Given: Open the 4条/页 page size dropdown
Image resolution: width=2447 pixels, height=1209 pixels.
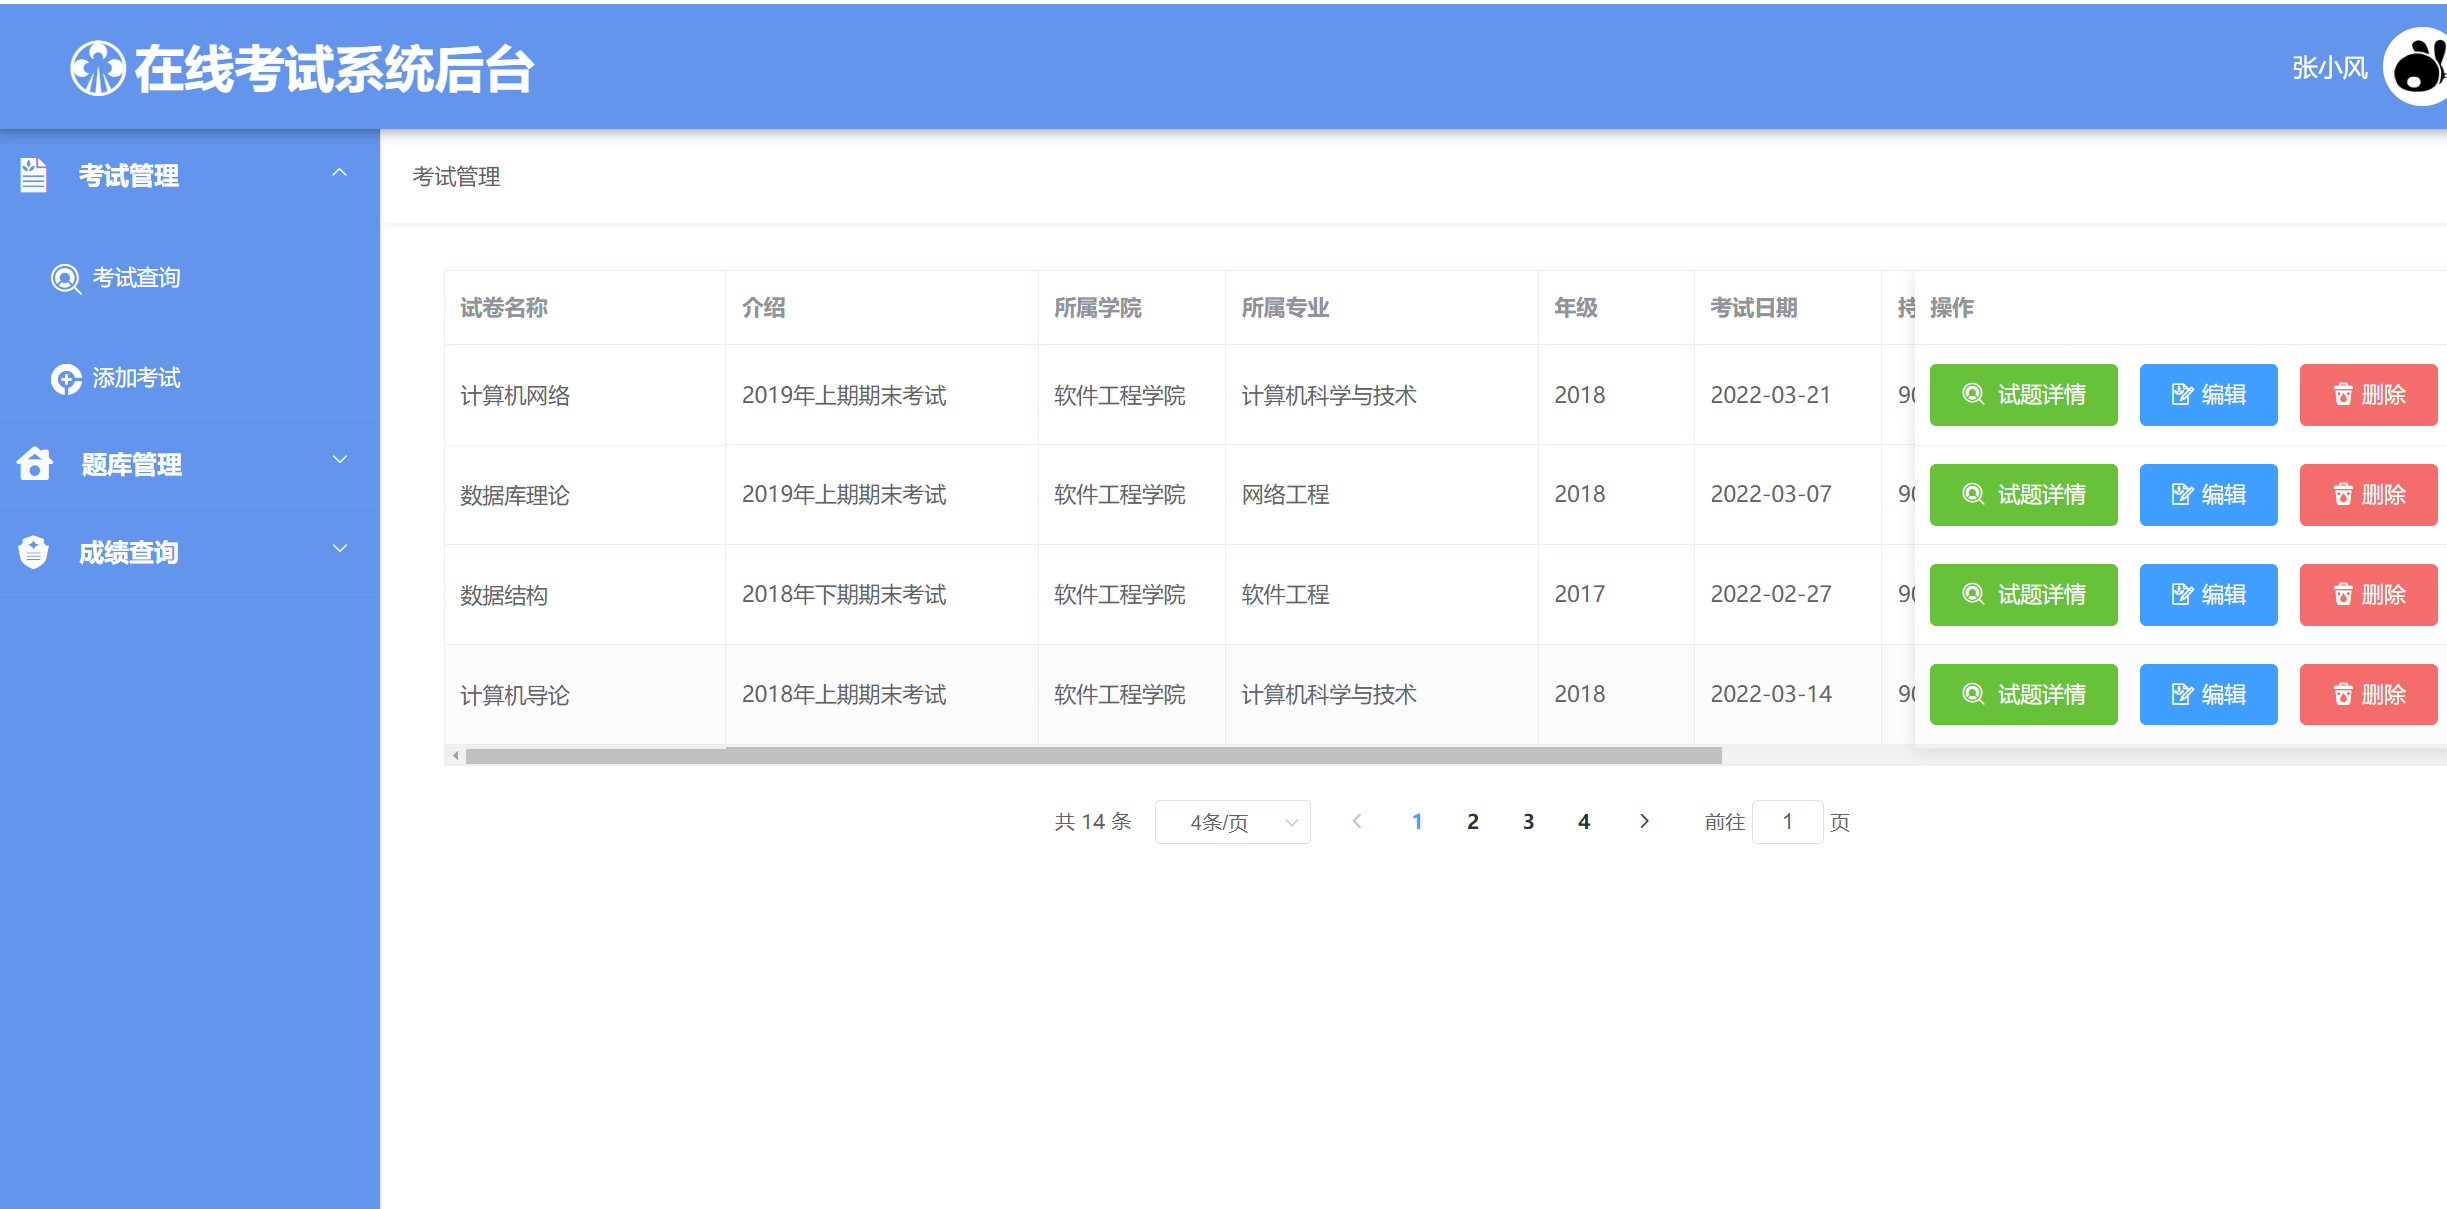Looking at the screenshot, I should [1231, 821].
